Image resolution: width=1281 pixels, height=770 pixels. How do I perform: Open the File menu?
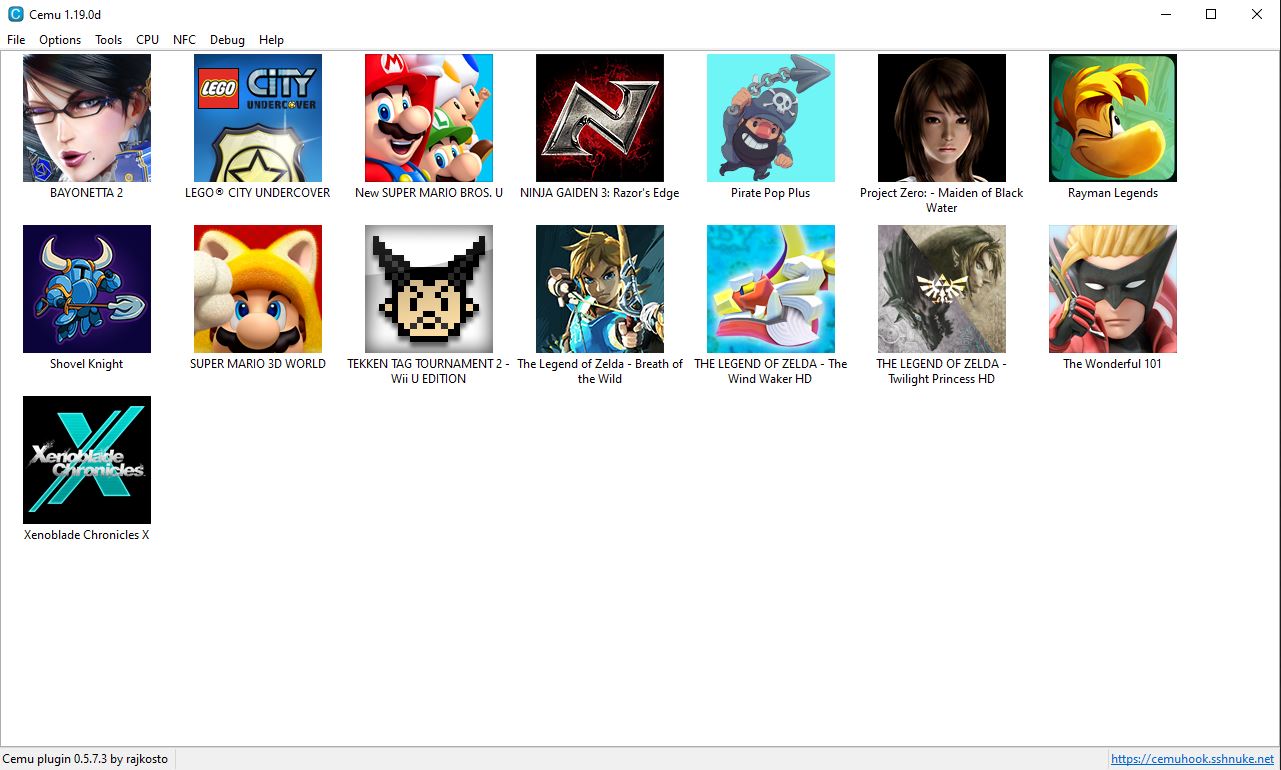[16, 40]
